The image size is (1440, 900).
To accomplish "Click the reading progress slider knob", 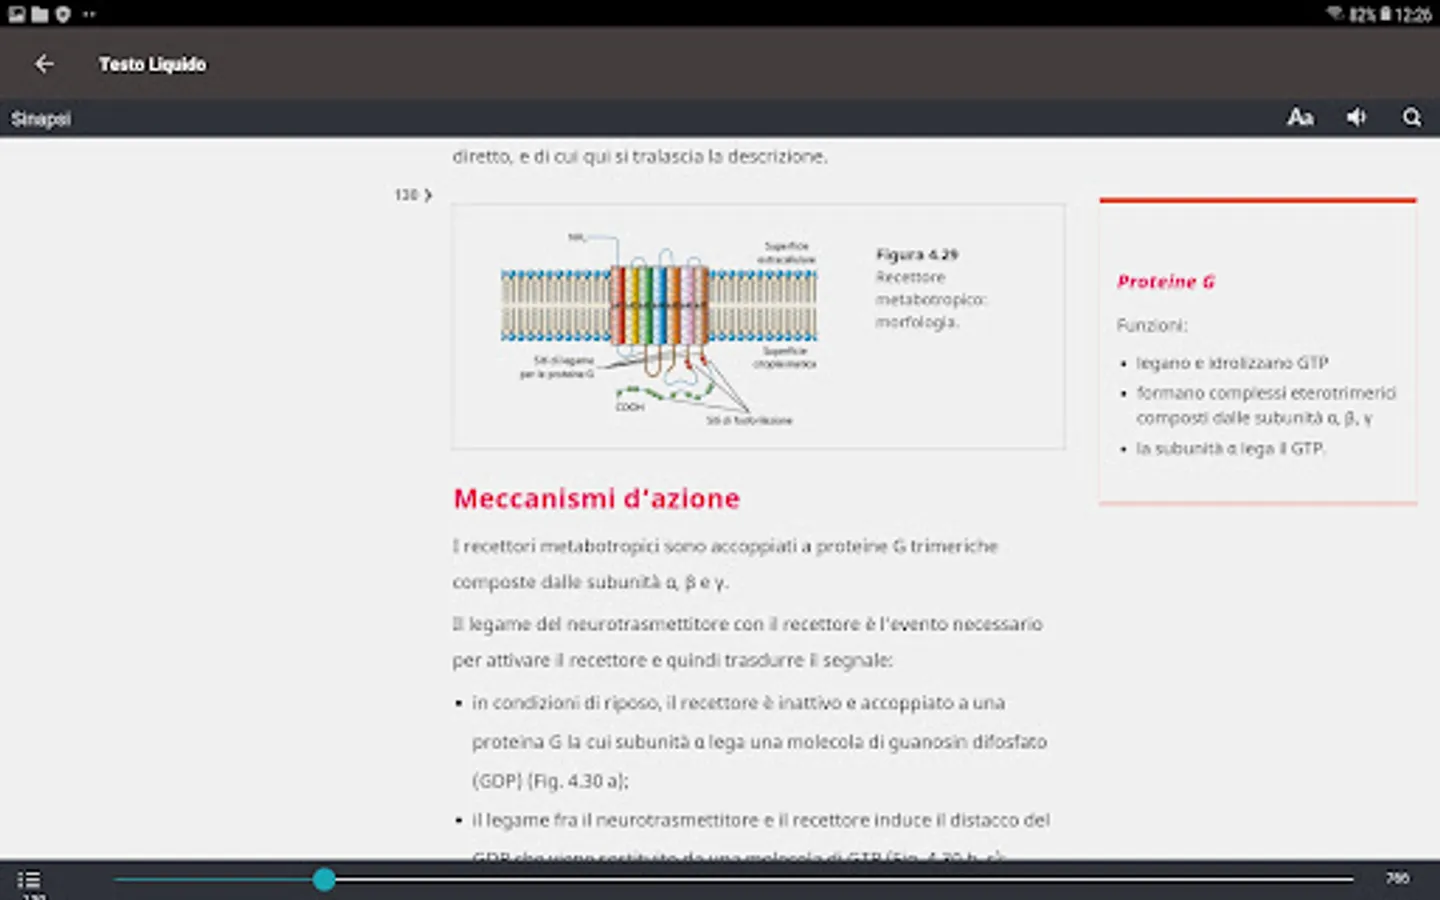I will (323, 879).
